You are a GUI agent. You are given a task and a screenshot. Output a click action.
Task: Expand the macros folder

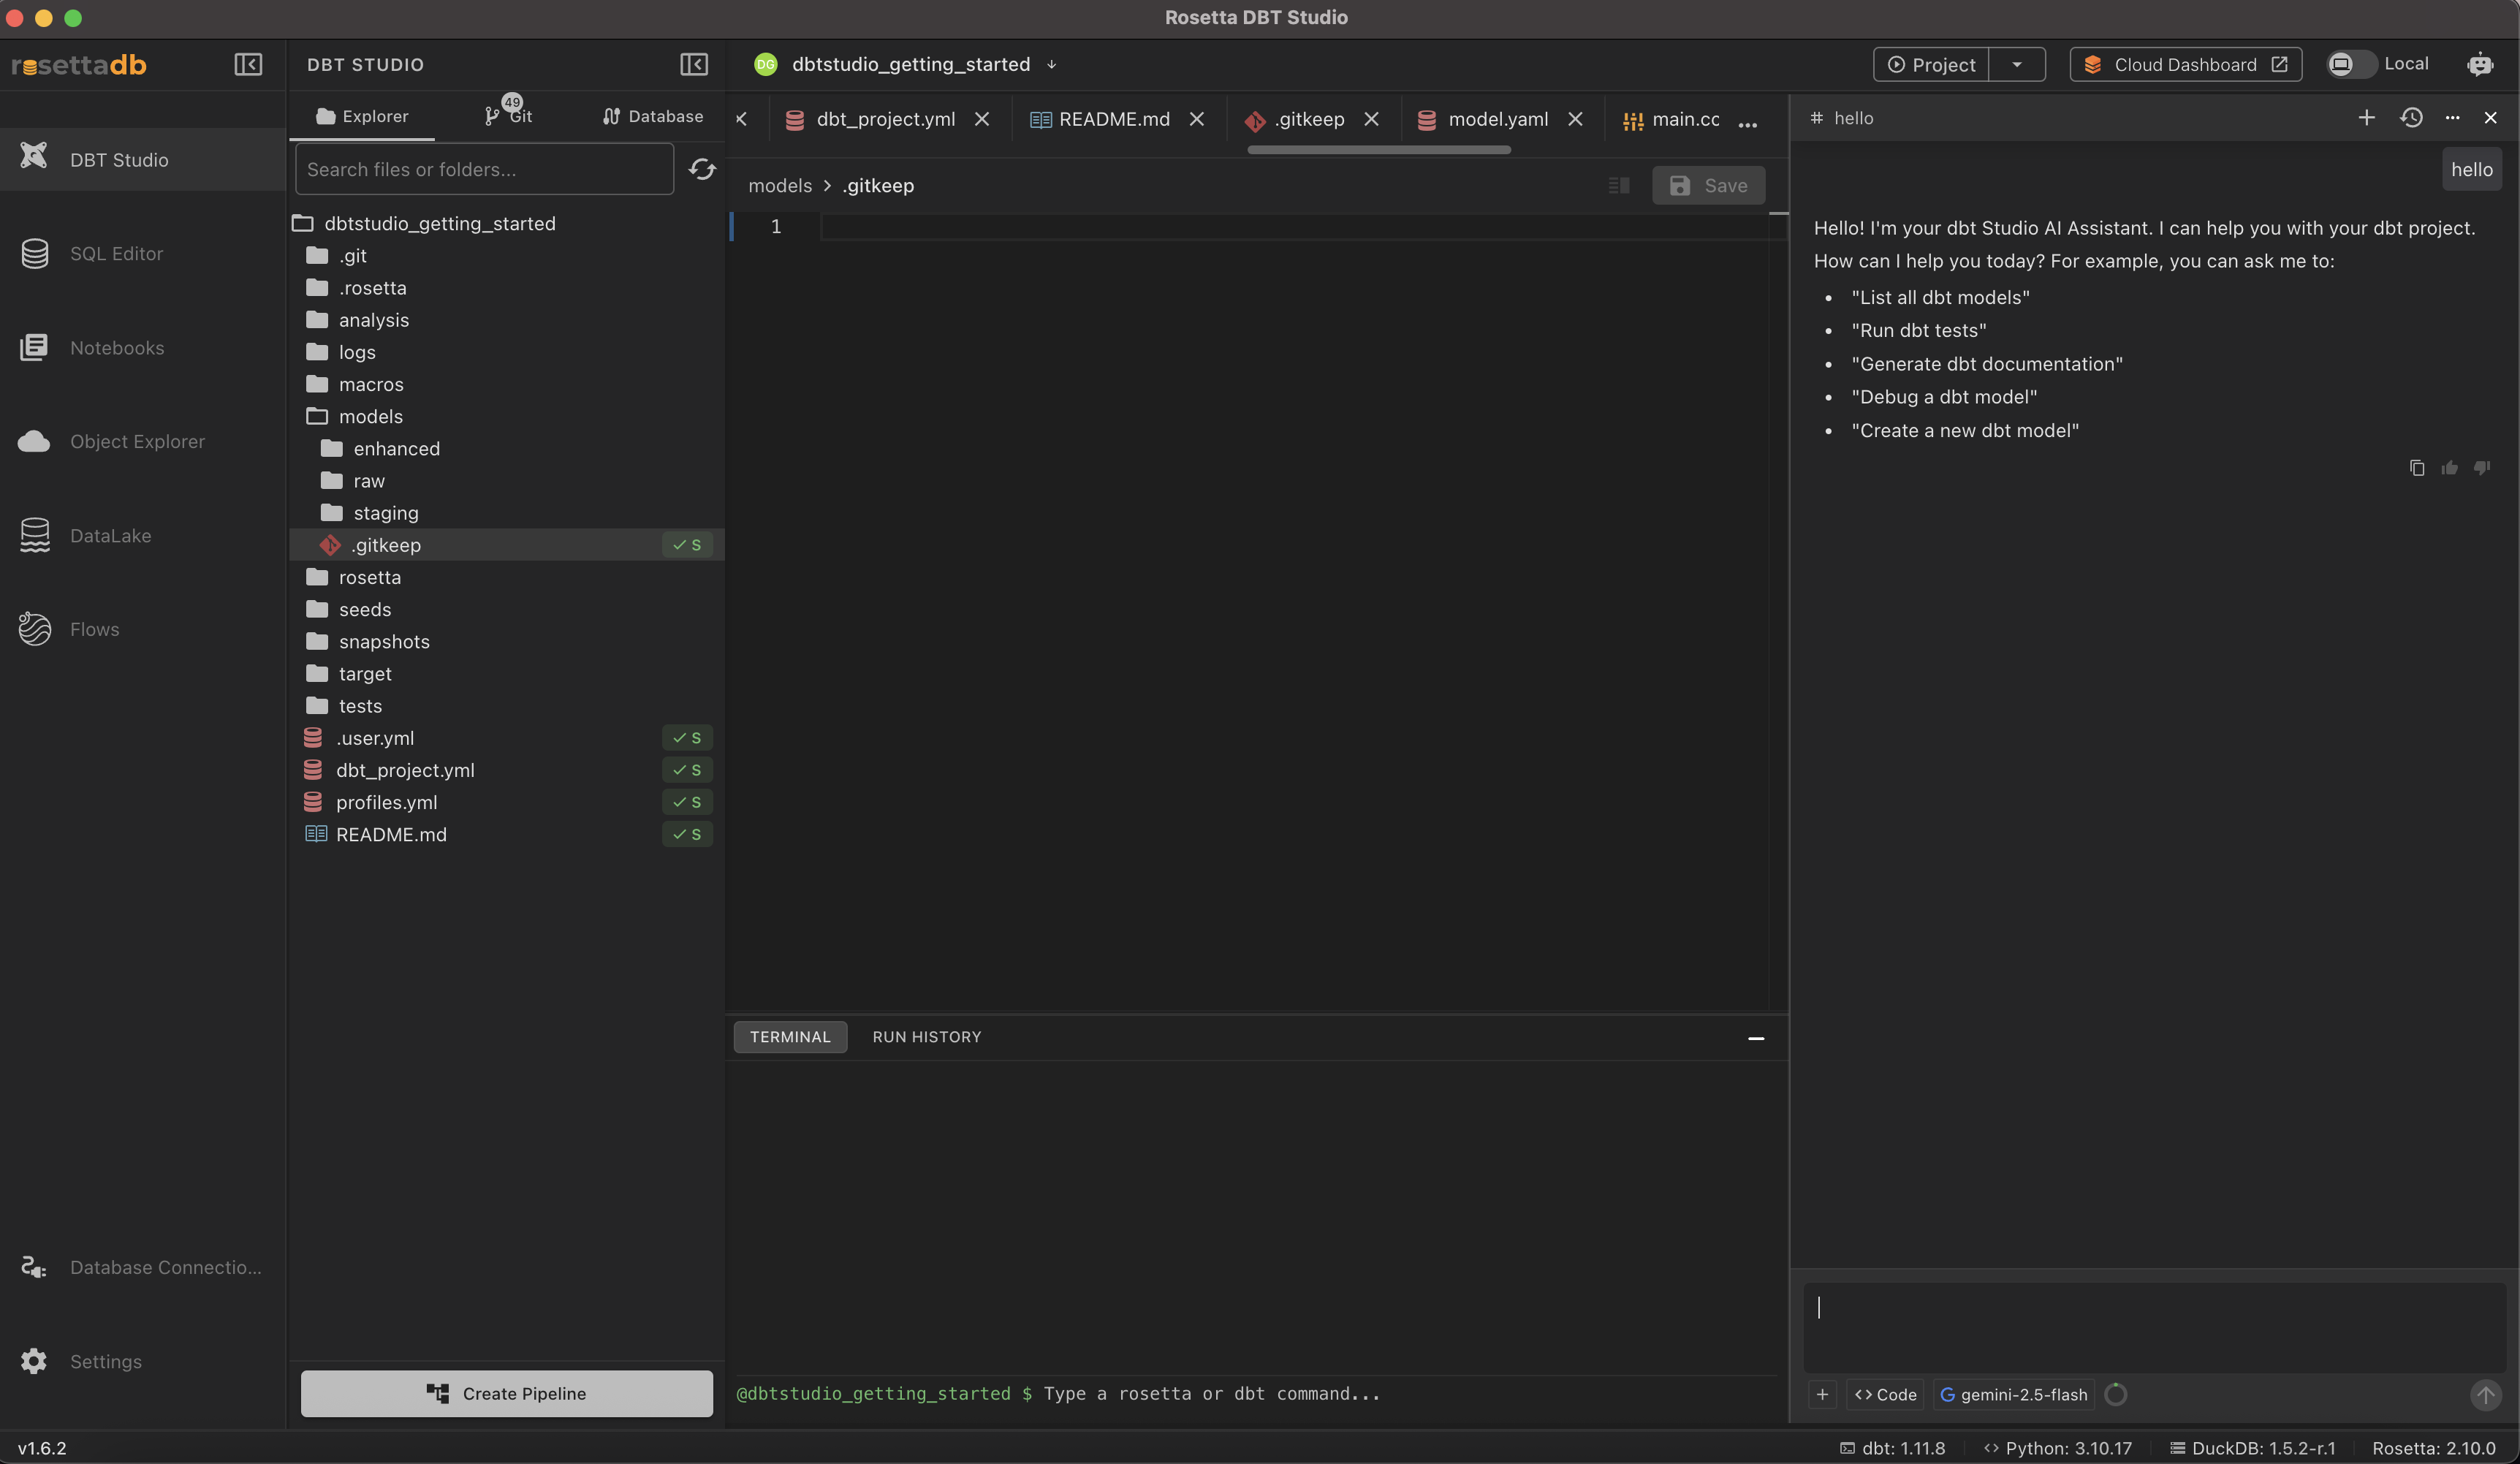coord(507,384)
